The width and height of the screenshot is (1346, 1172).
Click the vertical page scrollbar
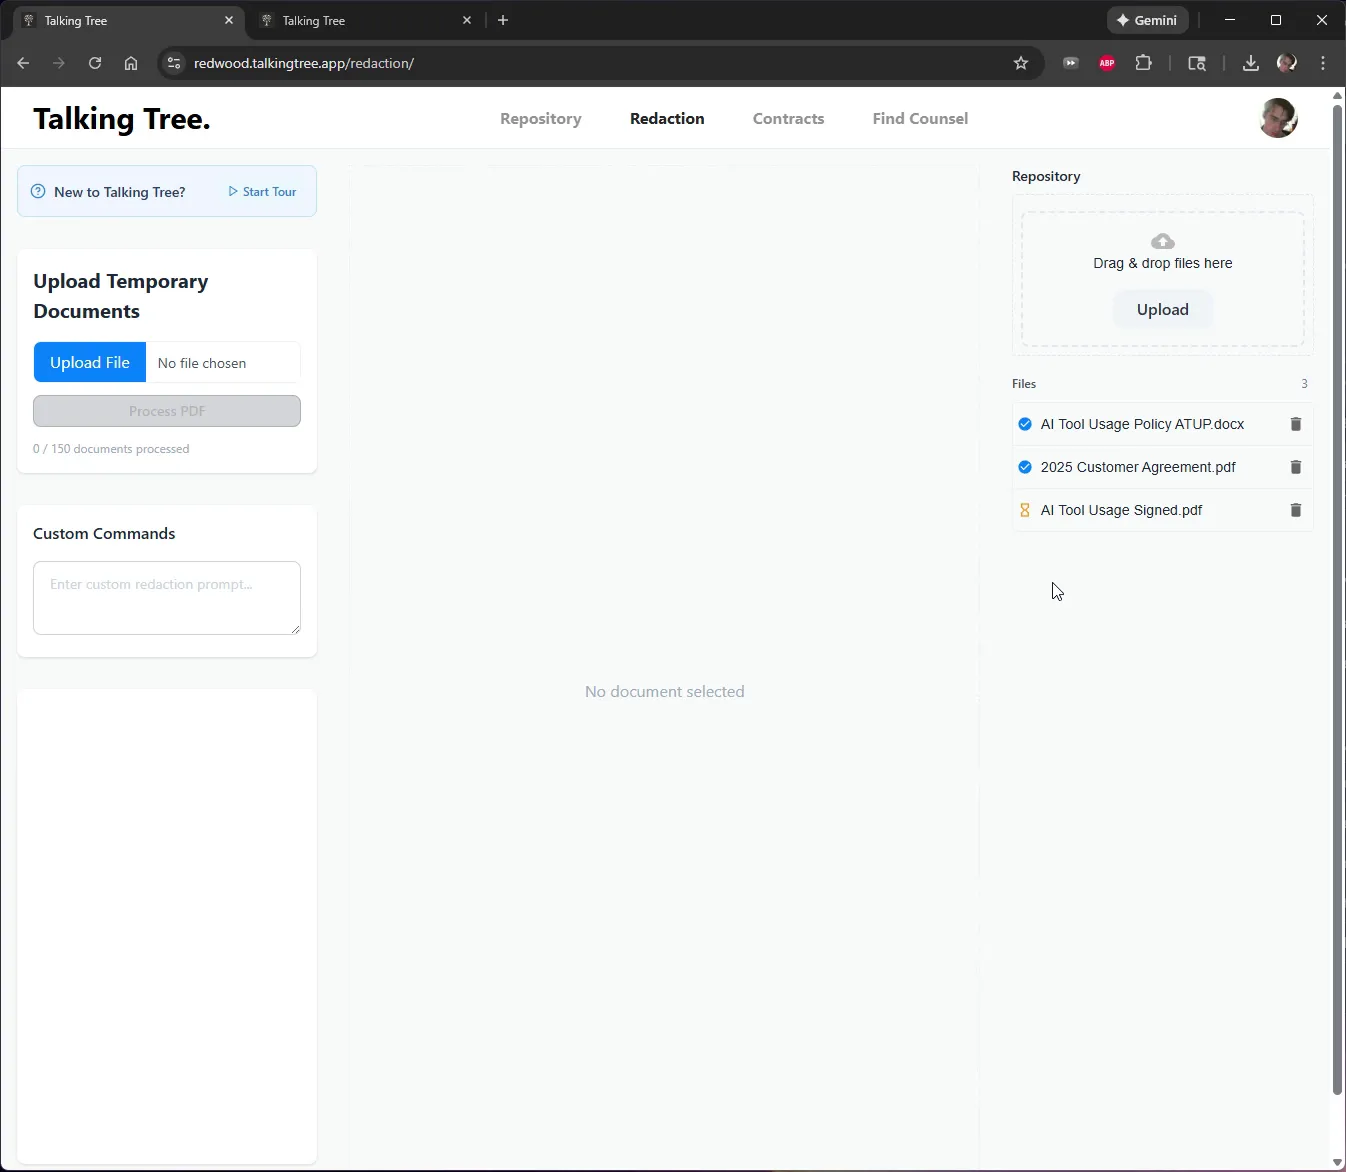tap(1338, 600)
